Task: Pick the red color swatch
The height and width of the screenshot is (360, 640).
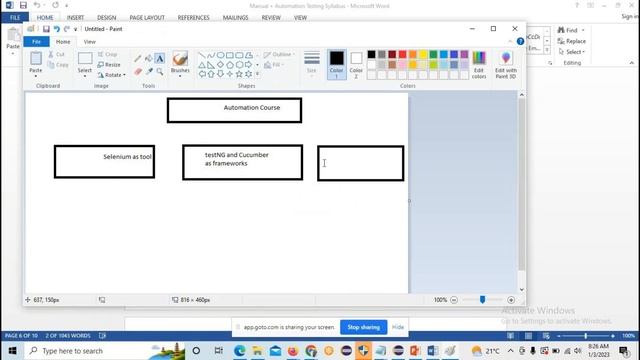Action: coord(402,54)
